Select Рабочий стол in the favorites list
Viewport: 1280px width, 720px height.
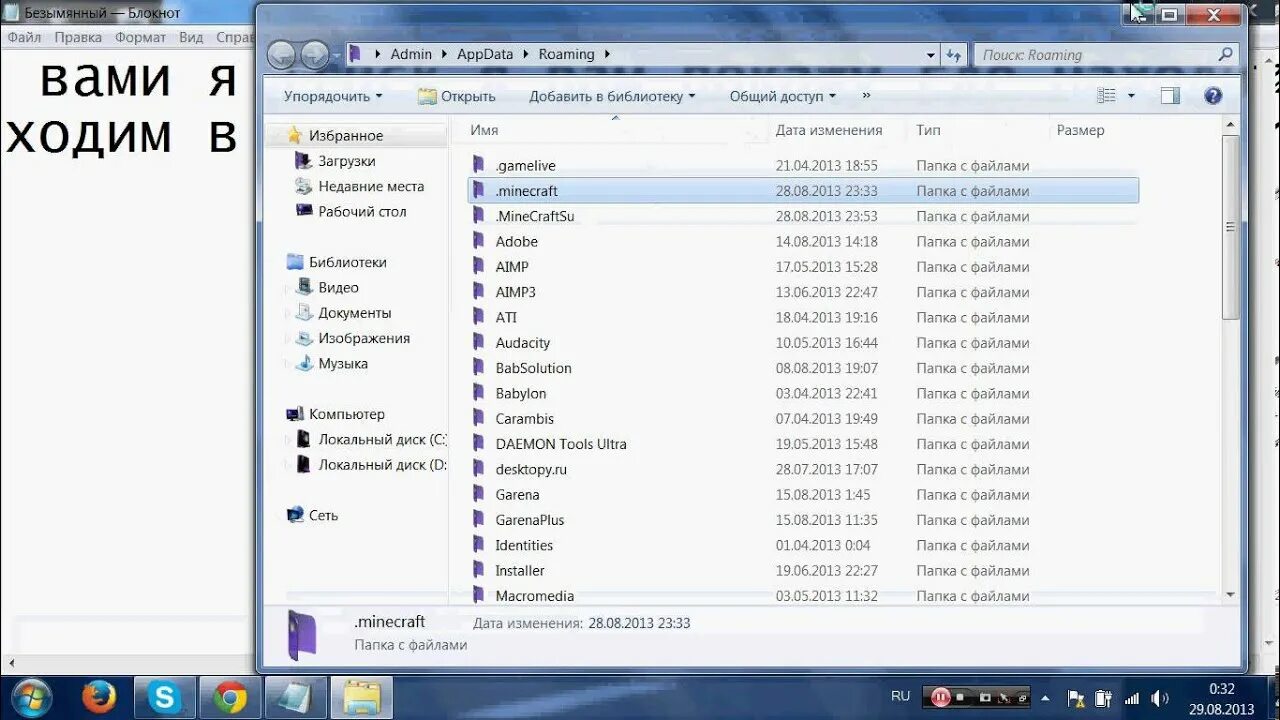[362, 211]
